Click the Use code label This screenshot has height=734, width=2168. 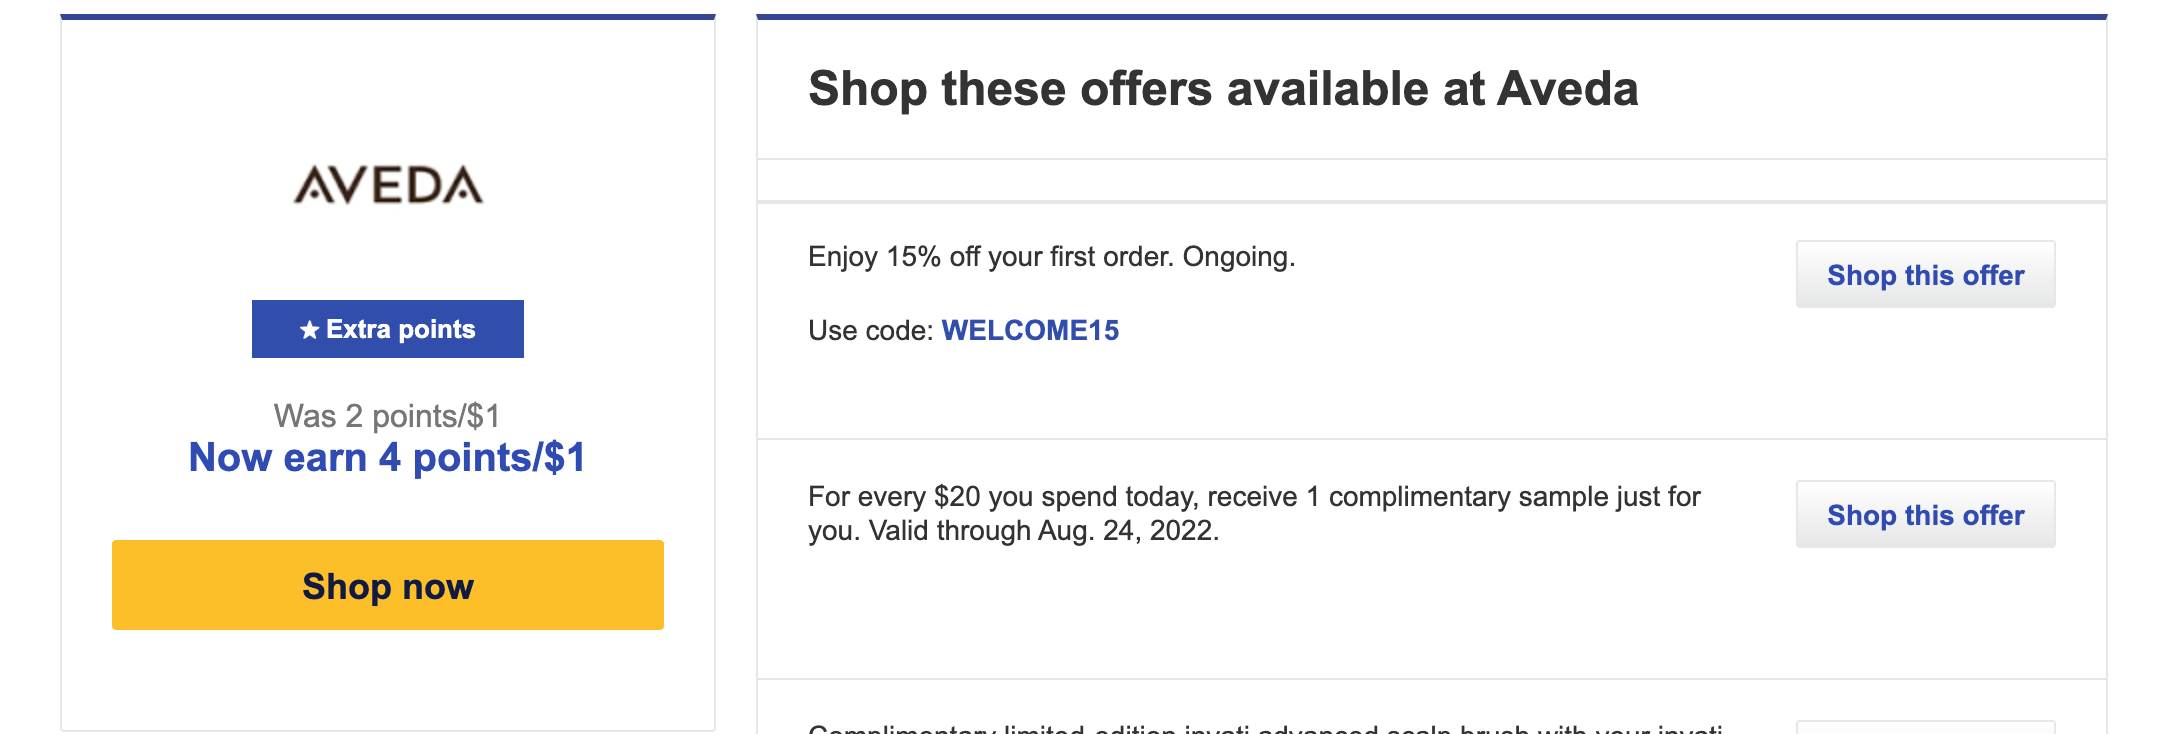[871, 331]
